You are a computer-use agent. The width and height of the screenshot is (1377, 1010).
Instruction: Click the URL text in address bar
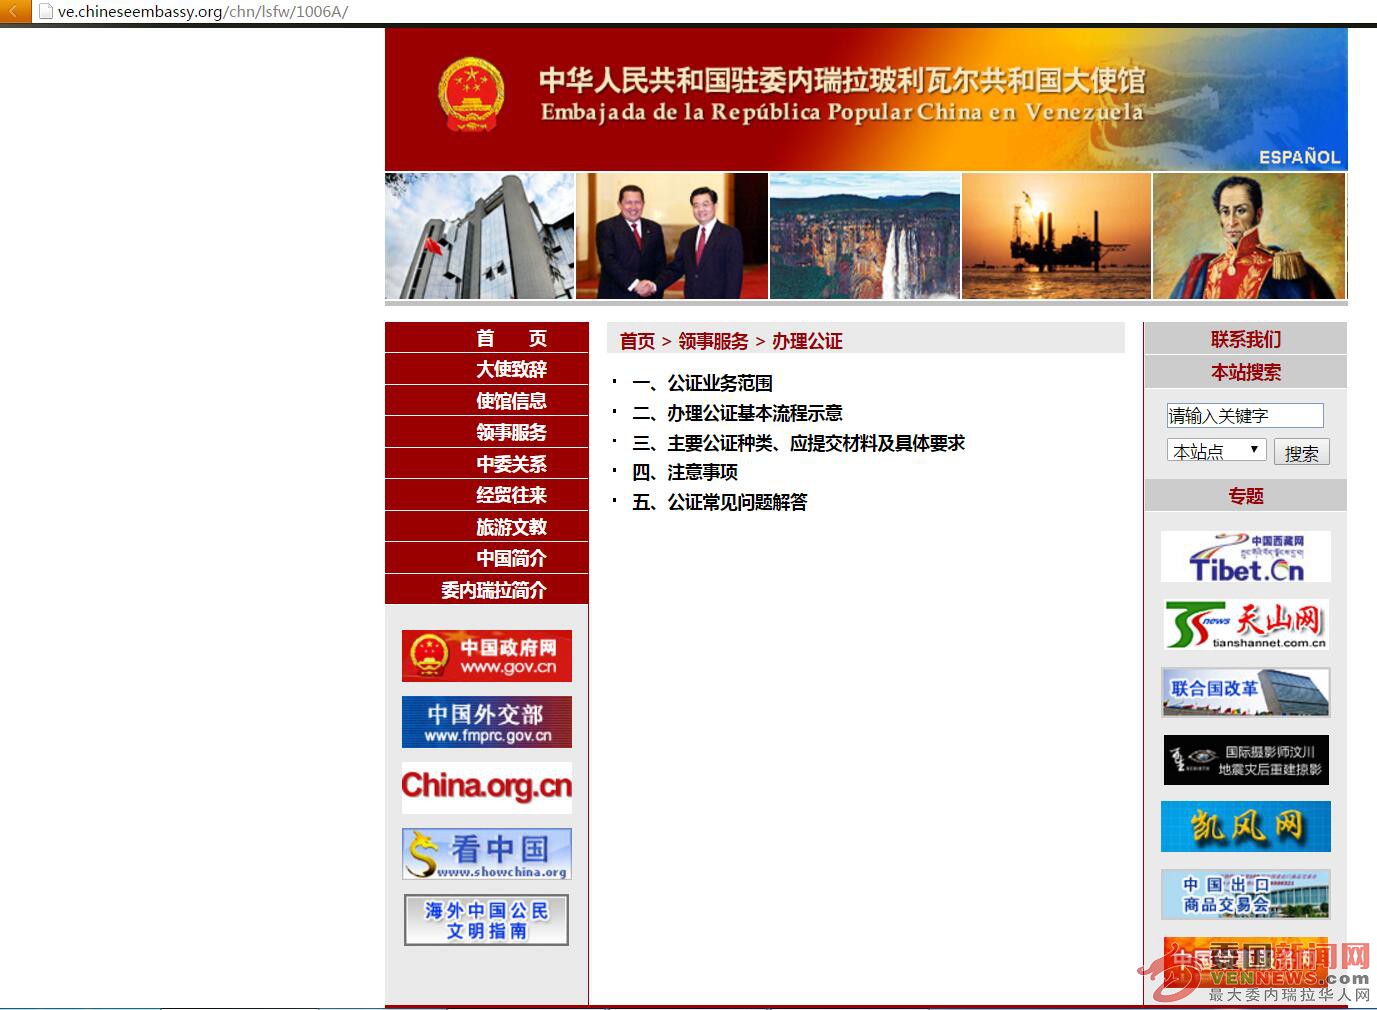coord(203,12)
